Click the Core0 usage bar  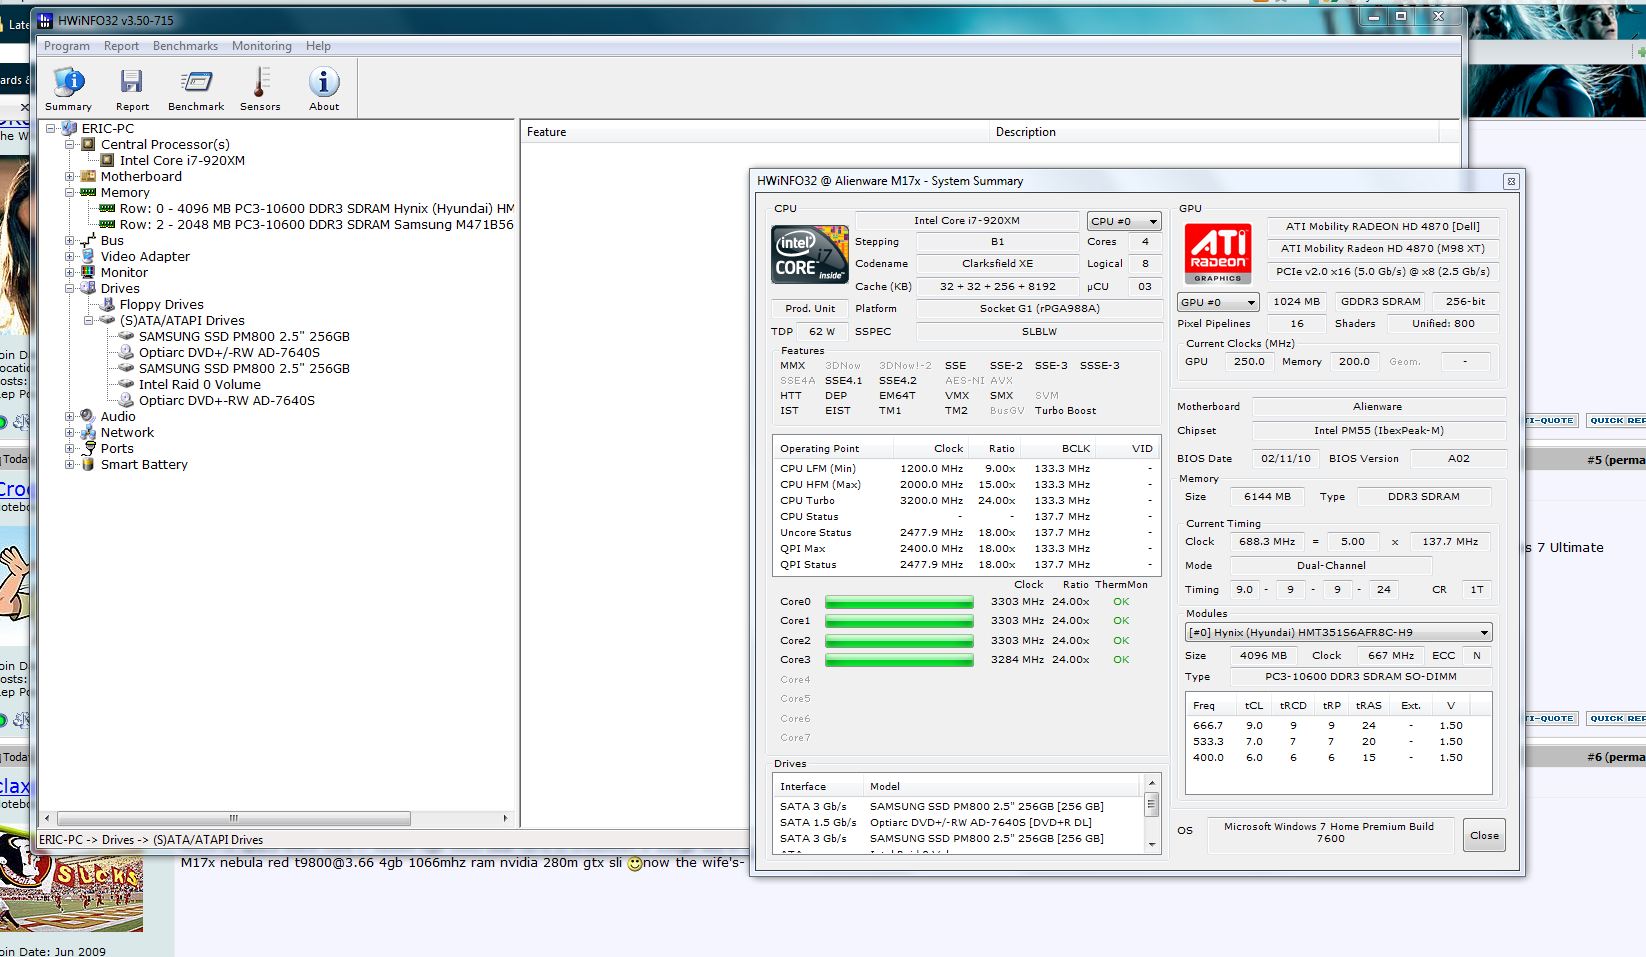(x=899, y=602)
